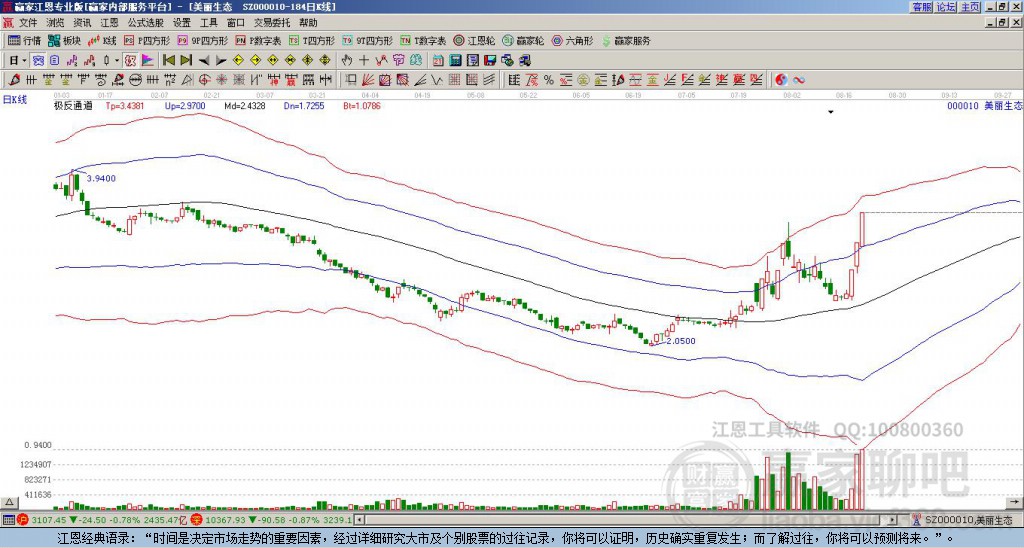Switch to K线 chart view

tap(103, 40)
